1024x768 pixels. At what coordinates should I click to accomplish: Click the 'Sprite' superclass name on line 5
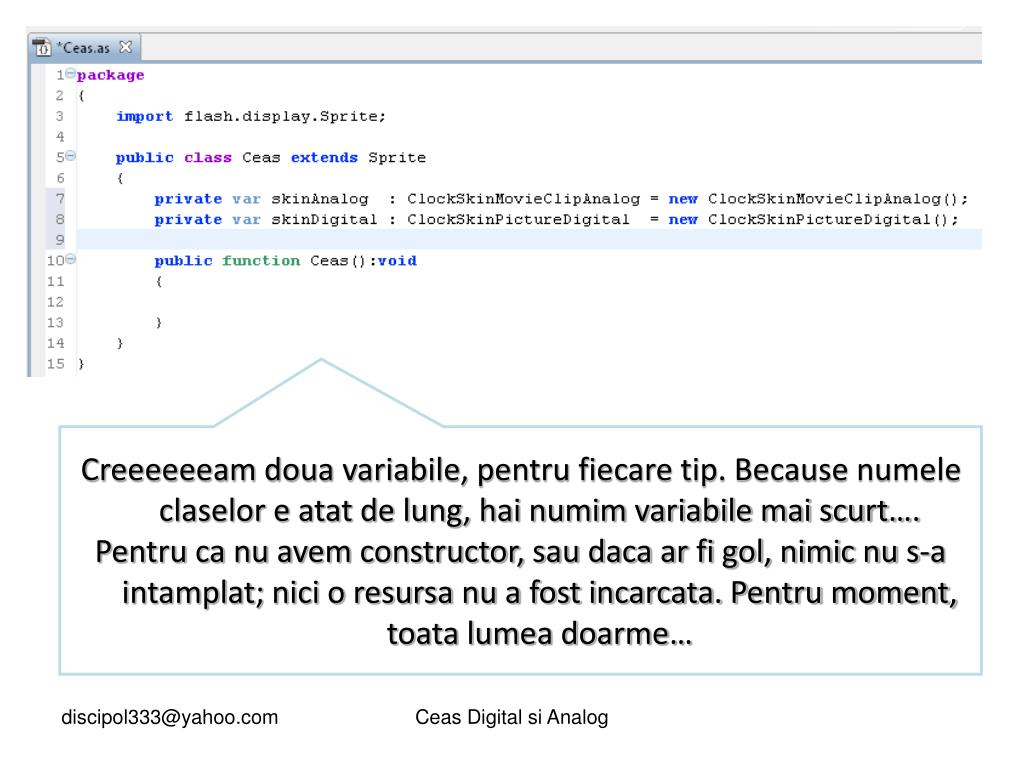click(x=397, y=157)
